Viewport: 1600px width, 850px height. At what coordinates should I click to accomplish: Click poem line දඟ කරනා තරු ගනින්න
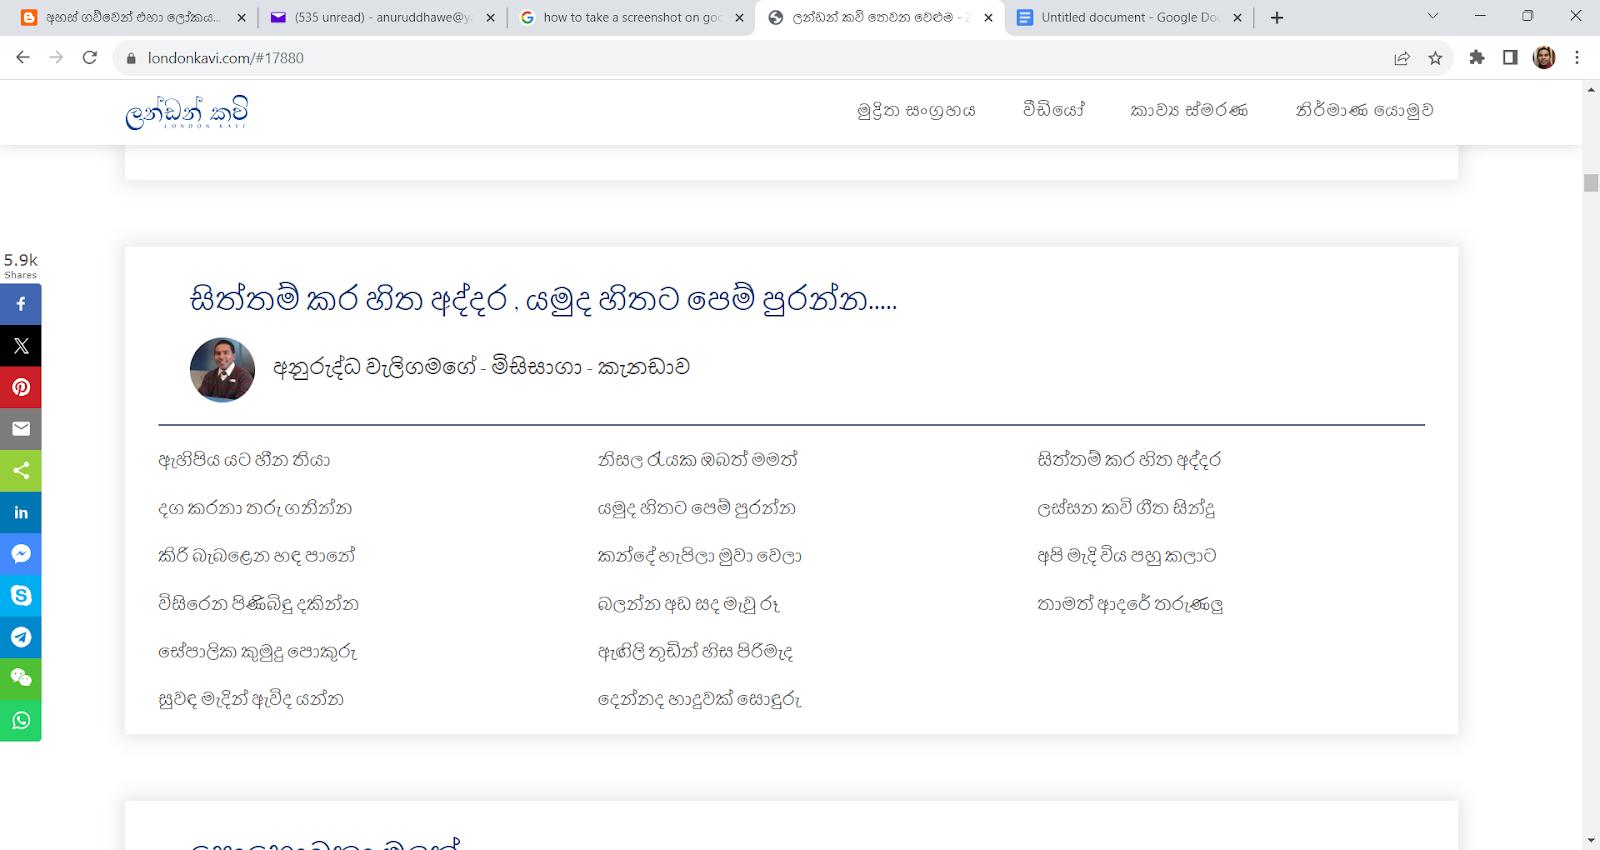255,508
